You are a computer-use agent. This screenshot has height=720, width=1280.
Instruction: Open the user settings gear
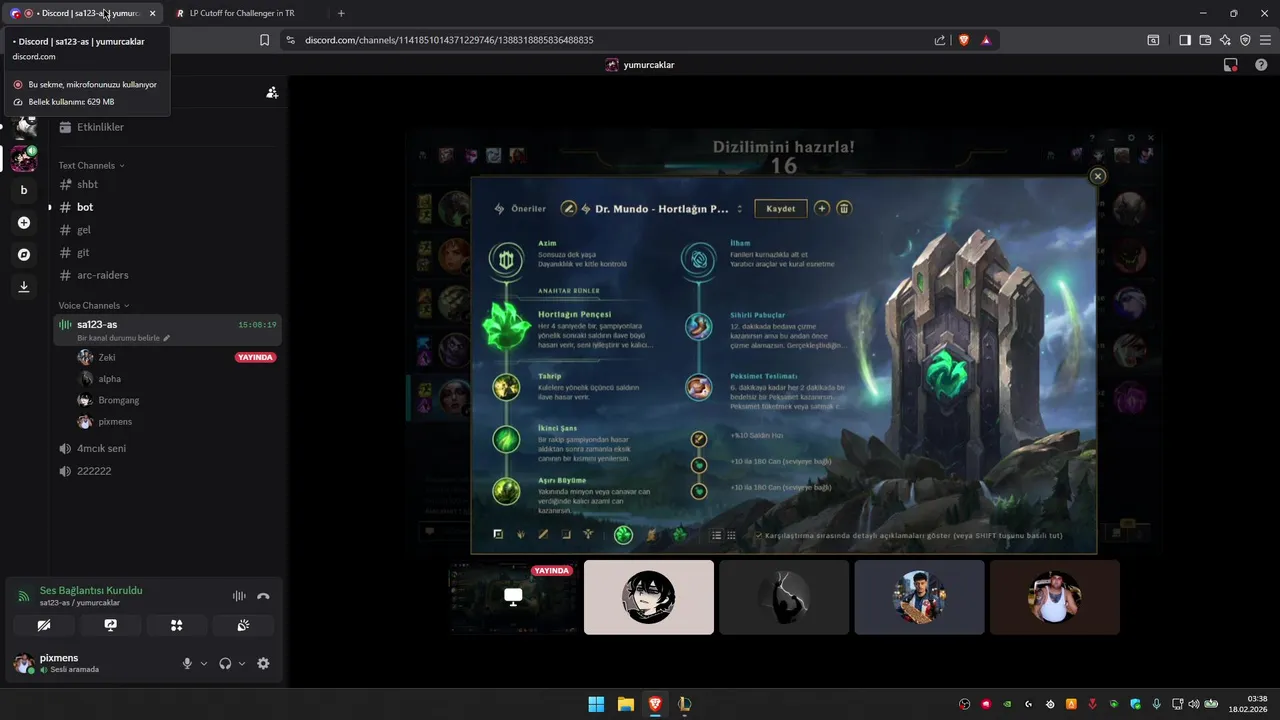coord(263,663)
